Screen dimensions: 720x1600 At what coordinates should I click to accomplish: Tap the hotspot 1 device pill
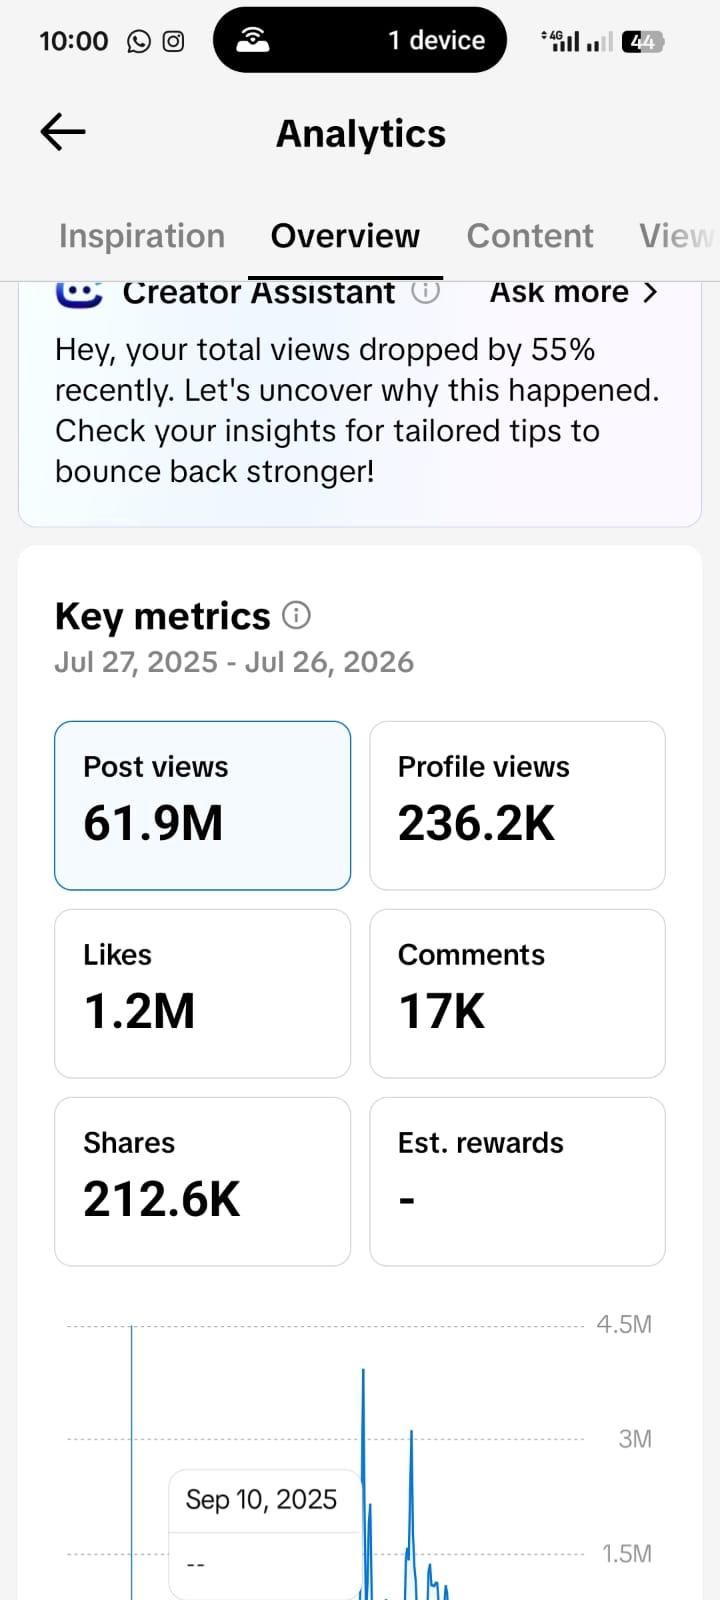(x=360, y=40)
